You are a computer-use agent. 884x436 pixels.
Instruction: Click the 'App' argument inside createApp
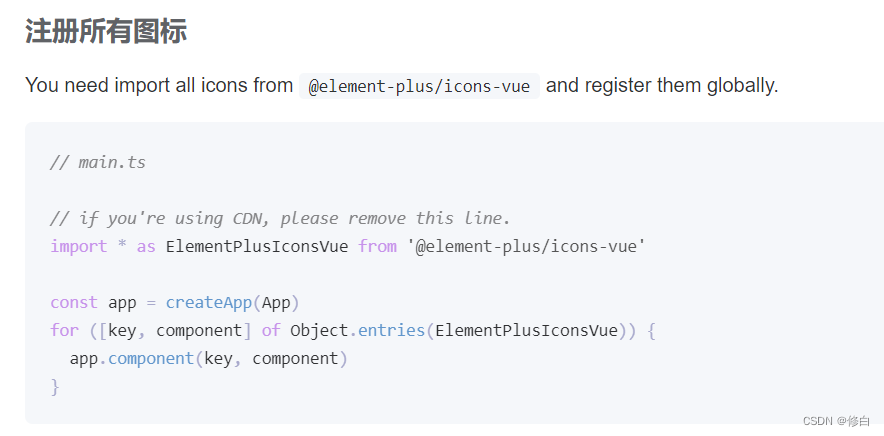point(275,302)
